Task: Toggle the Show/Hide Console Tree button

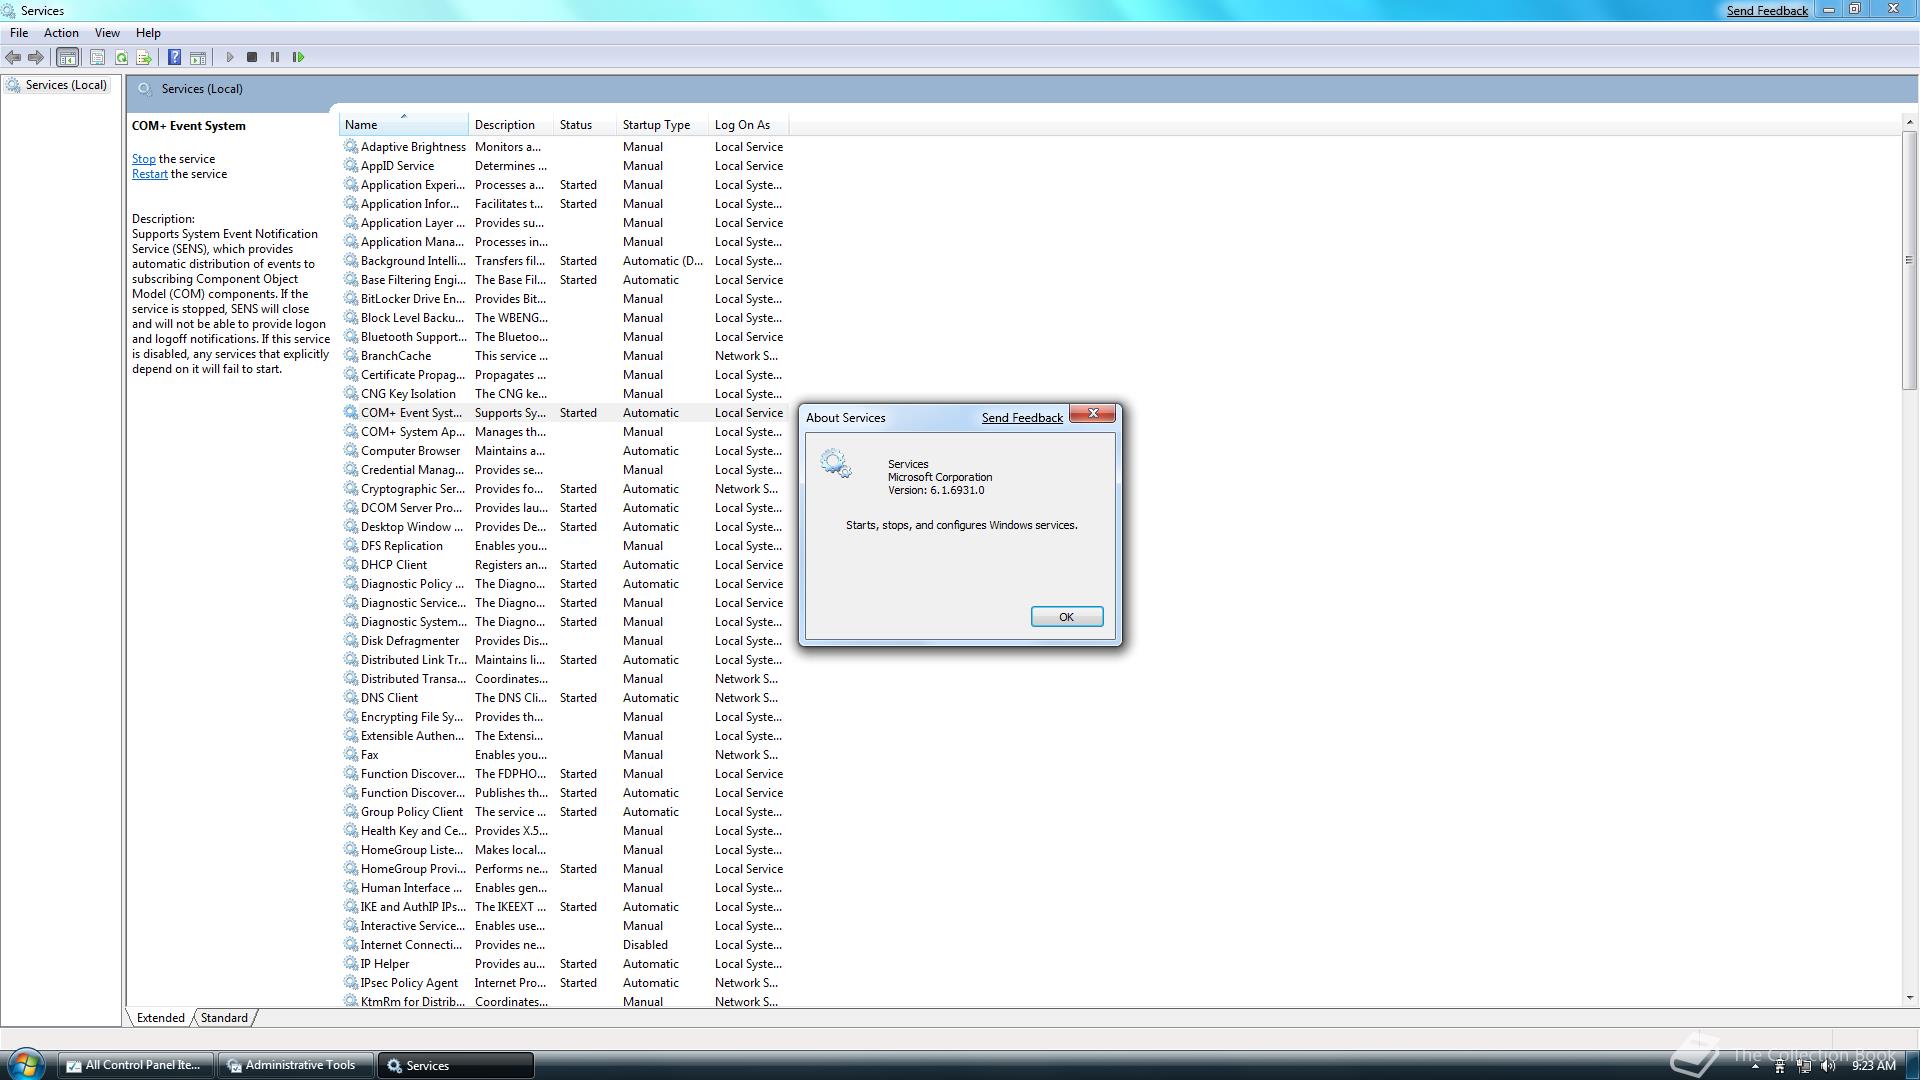Action: click(x=67, y=57)
